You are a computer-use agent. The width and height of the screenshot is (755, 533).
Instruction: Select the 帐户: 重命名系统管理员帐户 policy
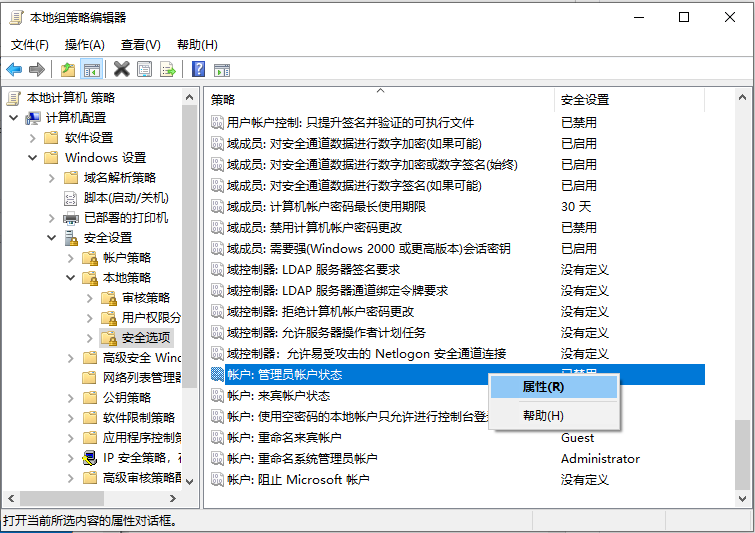(302, 459)
